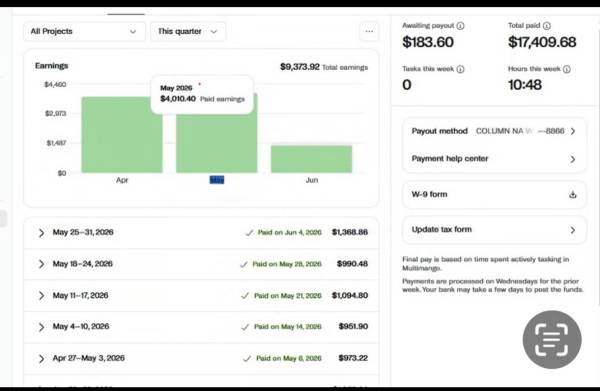The width and height of the screenshot is (600, 391).
Task: Select the June earnings bar
Action: pos(311,159)
